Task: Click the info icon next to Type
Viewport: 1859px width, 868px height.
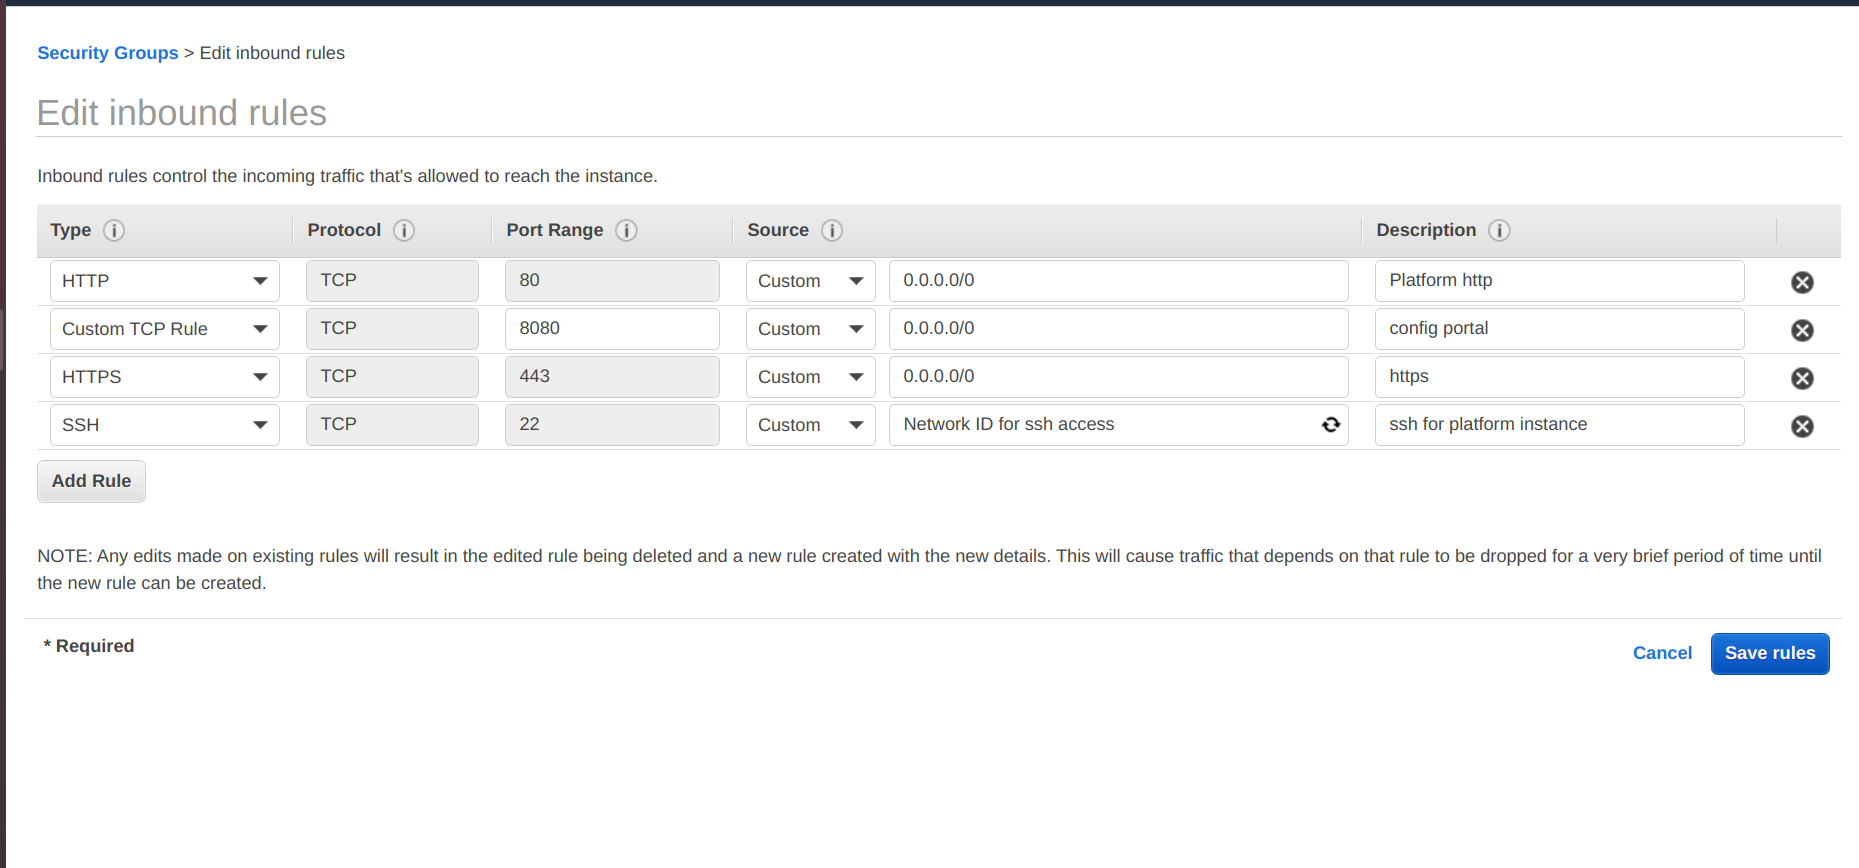Action: (114, 231)
